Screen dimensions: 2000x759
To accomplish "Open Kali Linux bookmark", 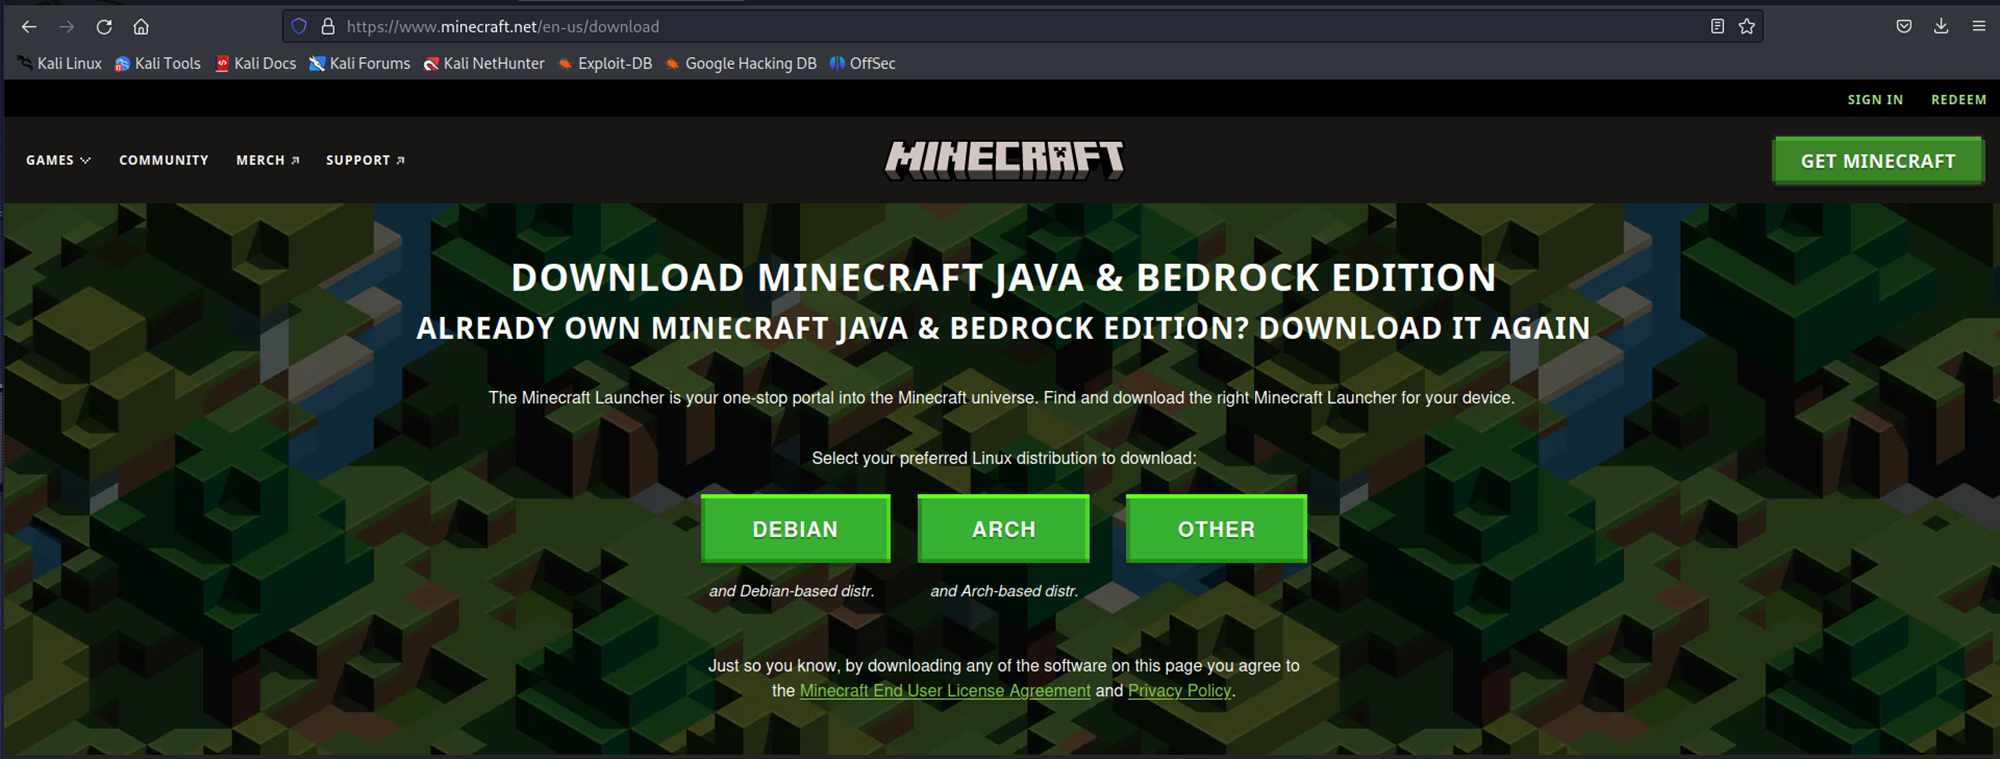I will click(x=60, y=63).
